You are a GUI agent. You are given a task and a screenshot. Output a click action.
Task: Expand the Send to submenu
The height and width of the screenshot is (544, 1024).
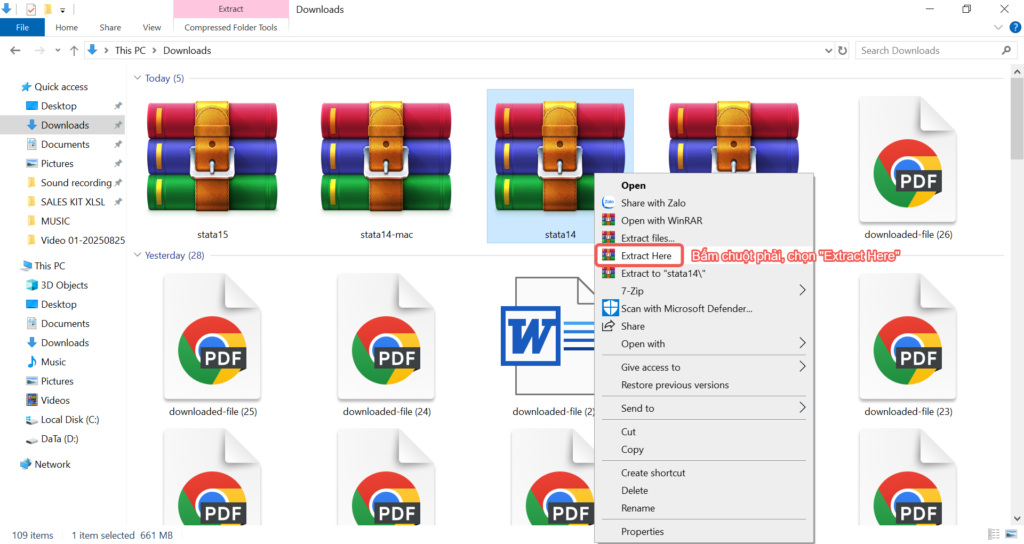click(802, 408)
